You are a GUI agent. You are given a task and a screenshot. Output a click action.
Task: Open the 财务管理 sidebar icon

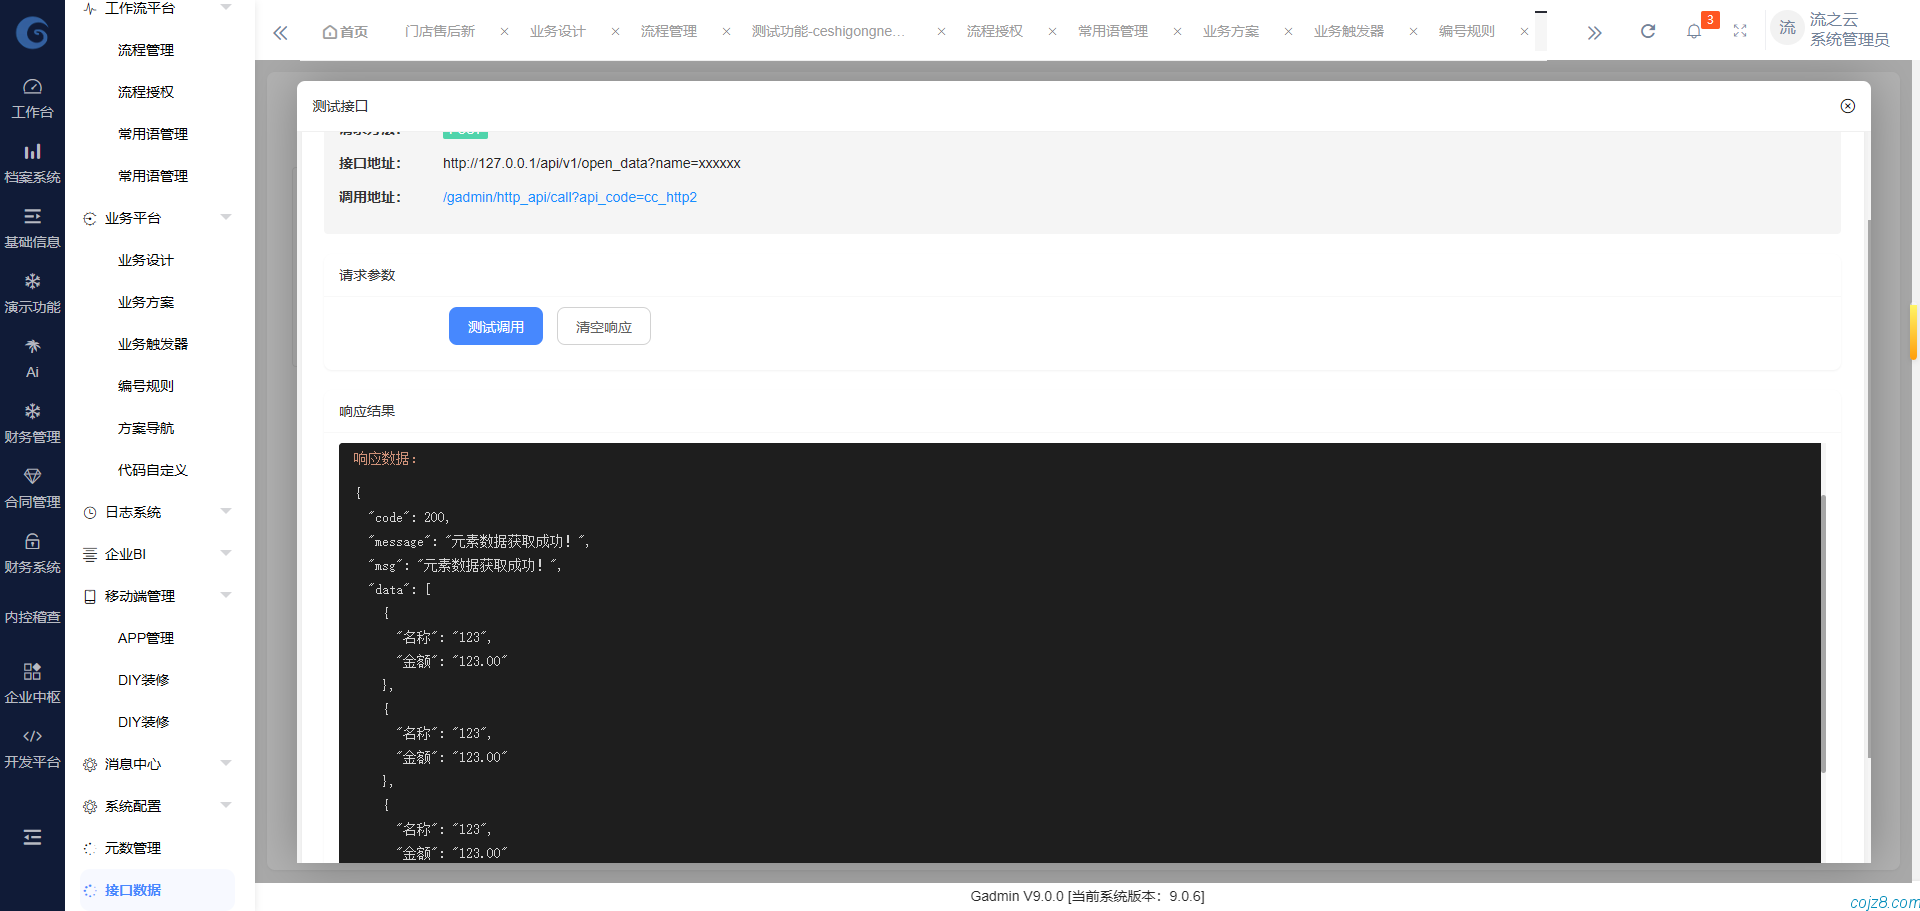32,421
